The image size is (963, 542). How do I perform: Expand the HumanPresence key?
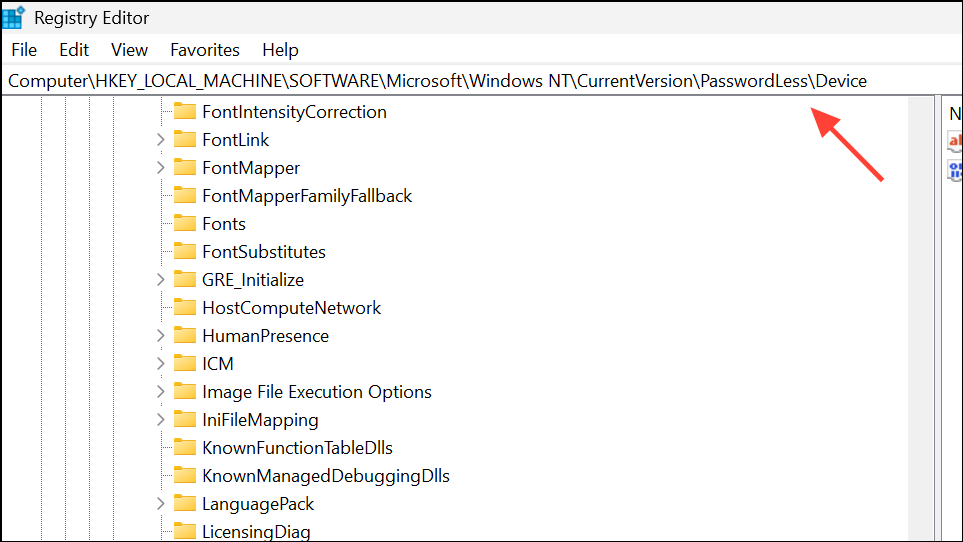click(160, 335)
